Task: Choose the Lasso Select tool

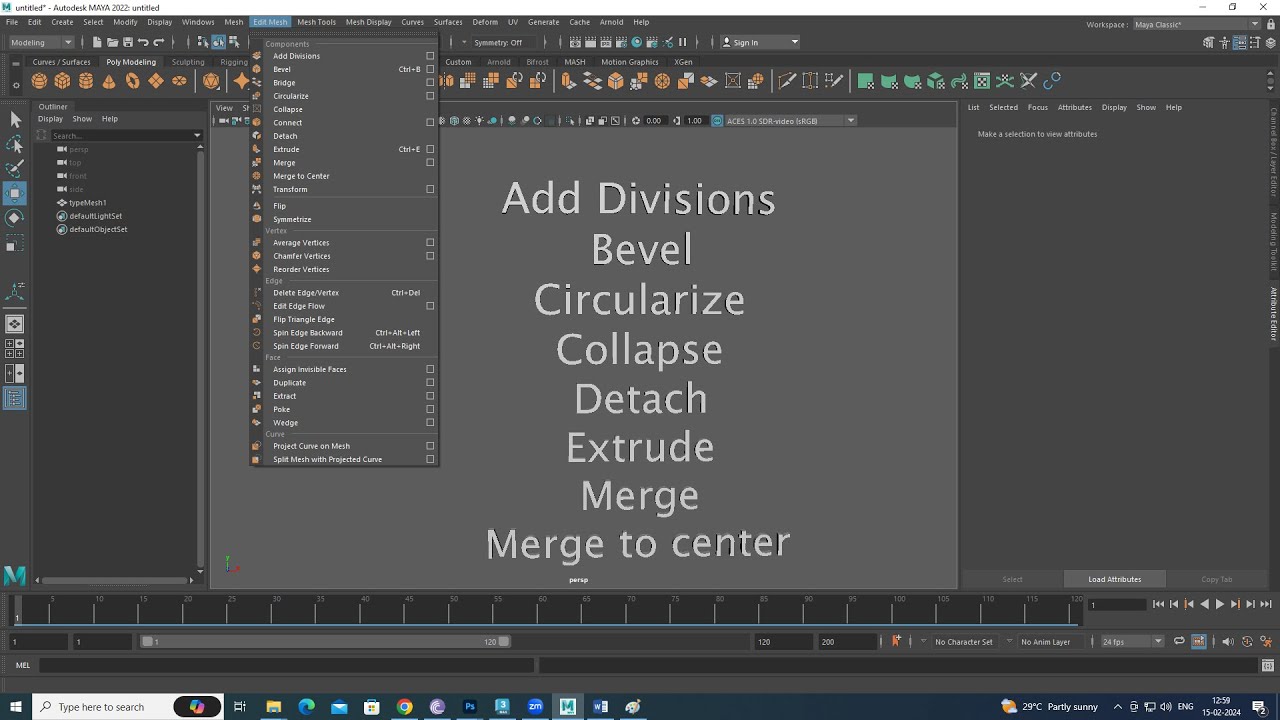Action: point(15,145)
